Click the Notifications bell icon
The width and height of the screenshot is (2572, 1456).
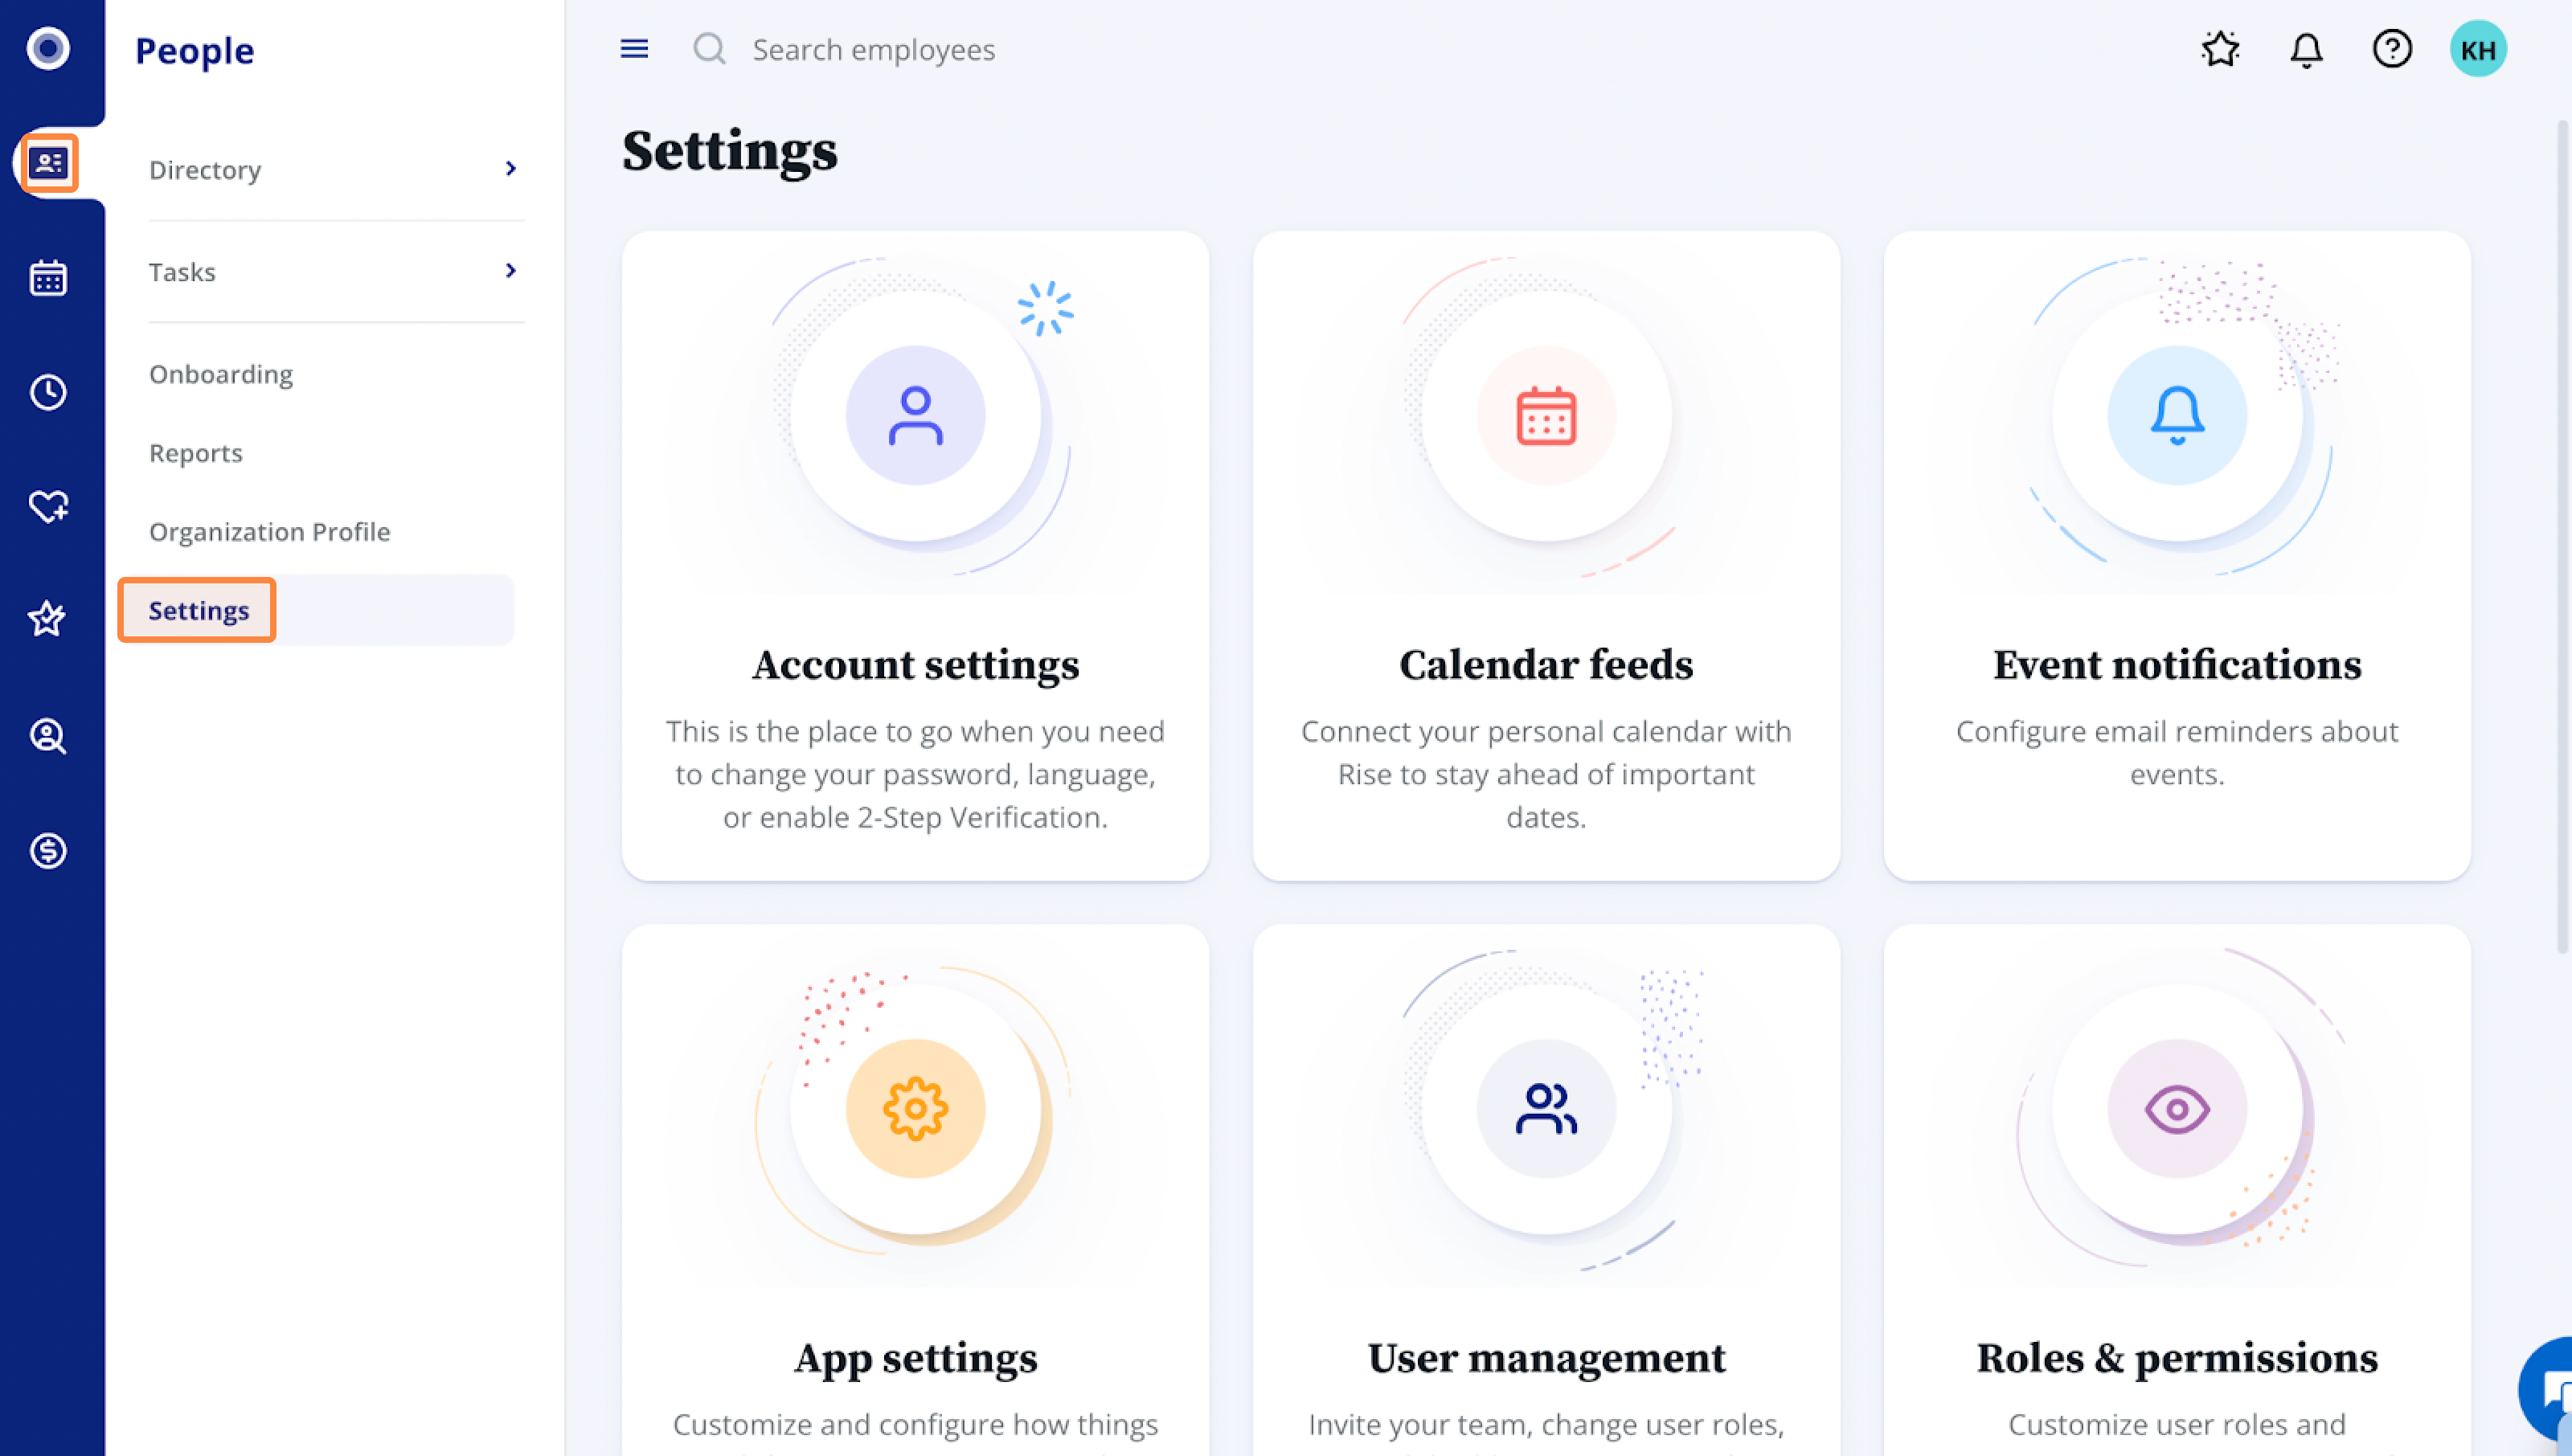(2307, 47)
